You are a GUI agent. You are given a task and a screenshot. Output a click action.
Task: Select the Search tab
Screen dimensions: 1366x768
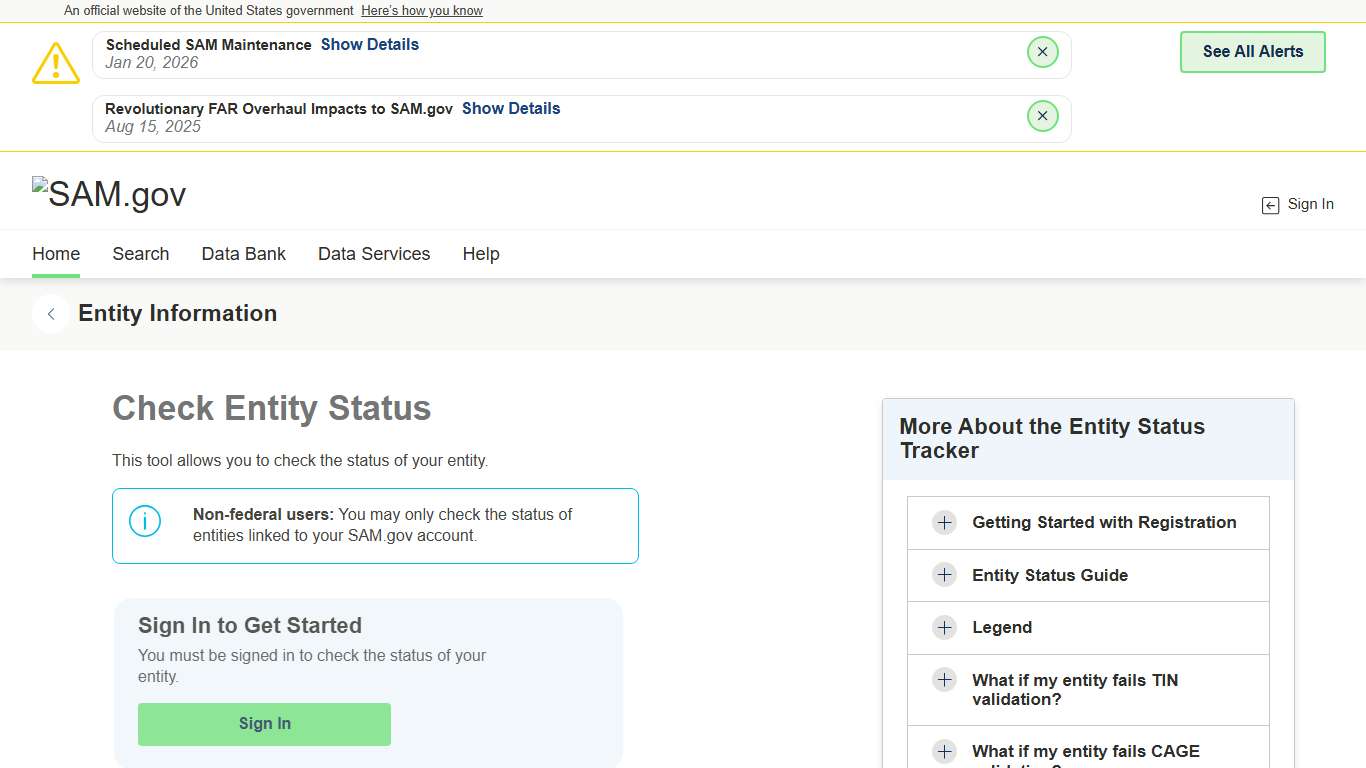tap(140, 254)
